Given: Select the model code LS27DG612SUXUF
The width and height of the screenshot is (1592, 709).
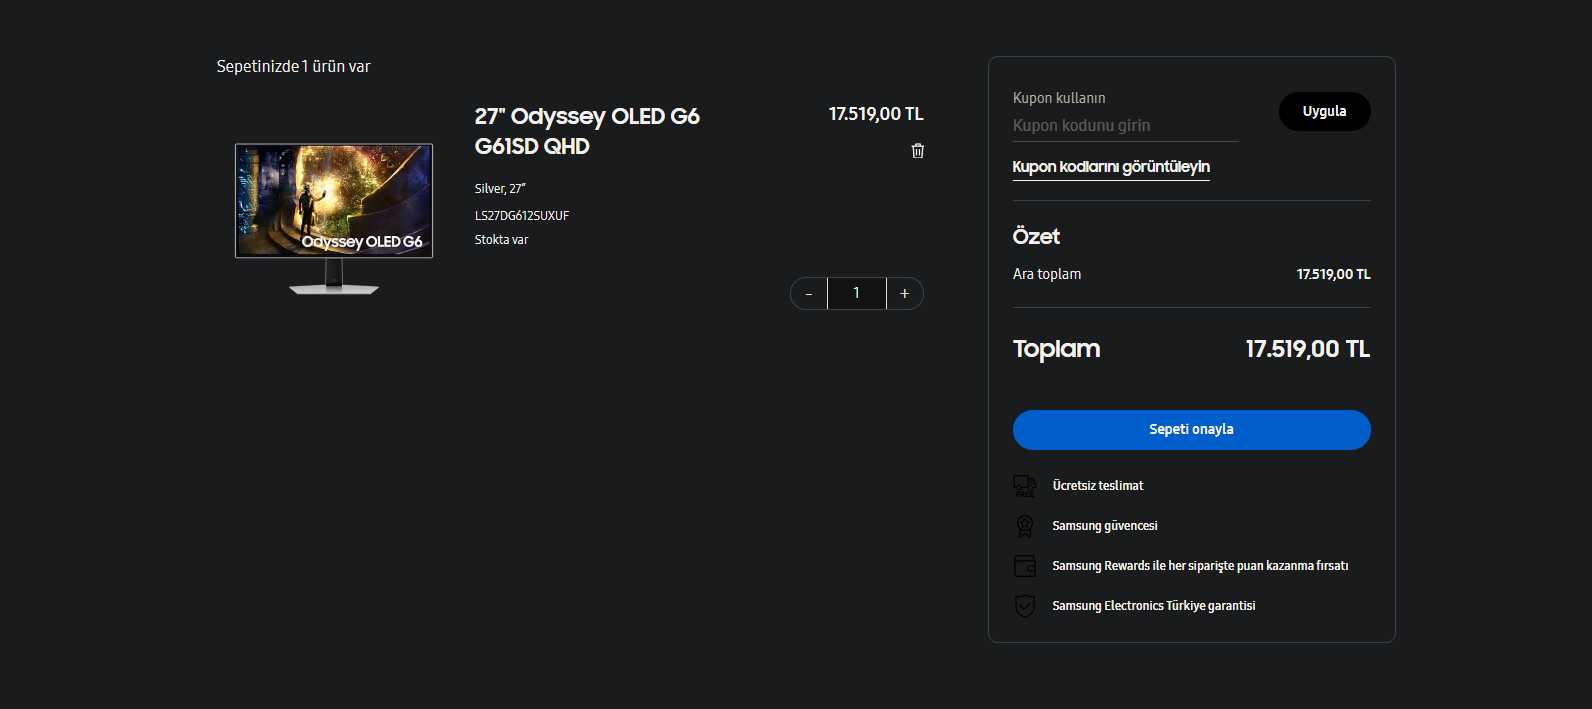Looking at the screenshot, I should 522,216.
